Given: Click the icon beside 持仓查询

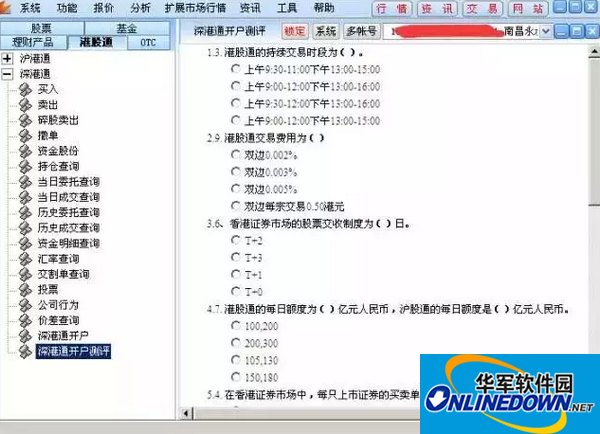Looking at the screenshot, I should tap(25, 166).
